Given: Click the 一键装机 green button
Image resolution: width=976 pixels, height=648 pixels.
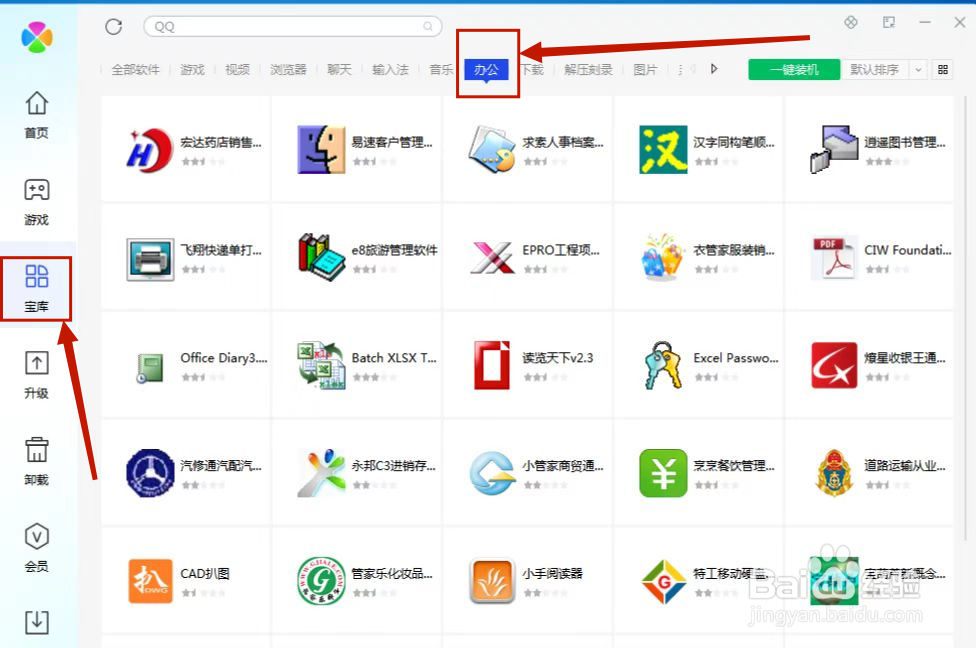Looking at the screenshot, I should (x=794, y=70).
